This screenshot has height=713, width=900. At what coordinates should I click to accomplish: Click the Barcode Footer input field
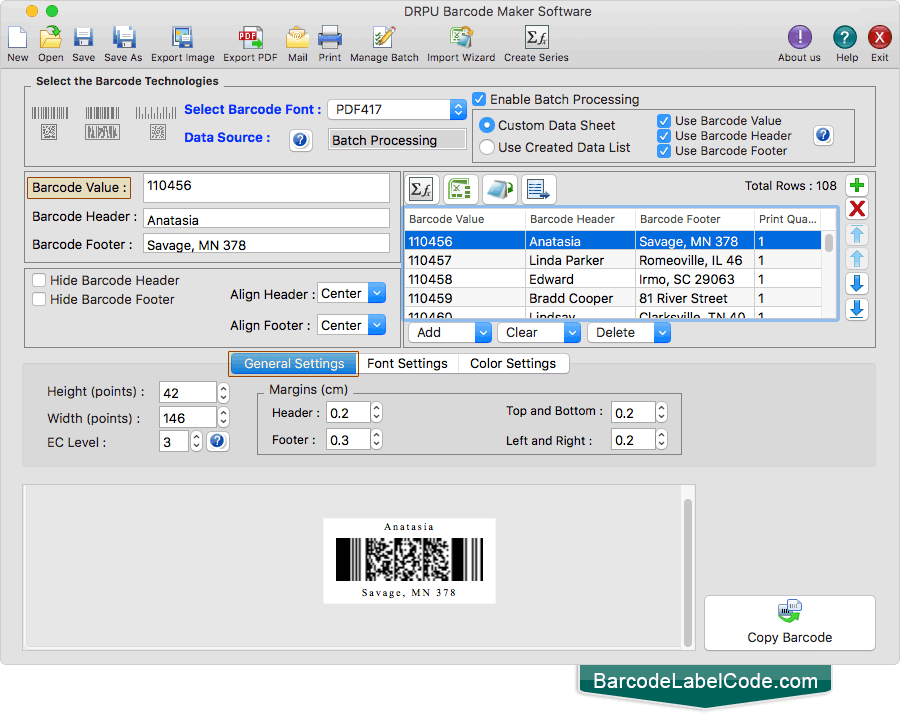pos(266,245)
